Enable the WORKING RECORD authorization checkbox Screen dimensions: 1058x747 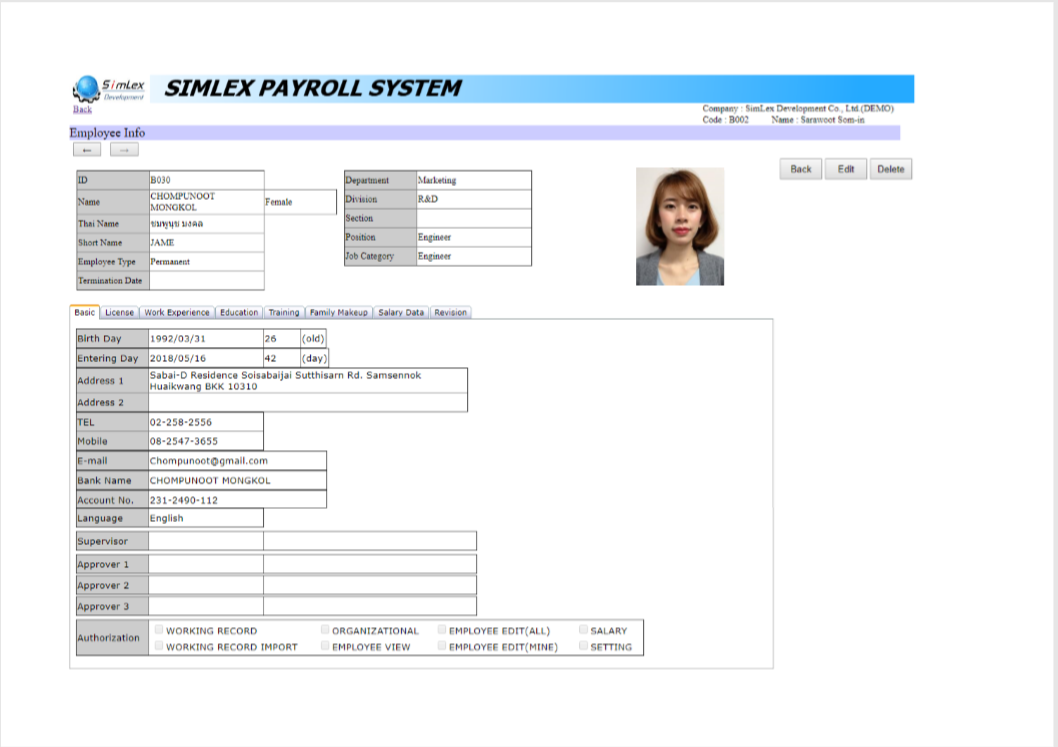(x=159, y=629)
